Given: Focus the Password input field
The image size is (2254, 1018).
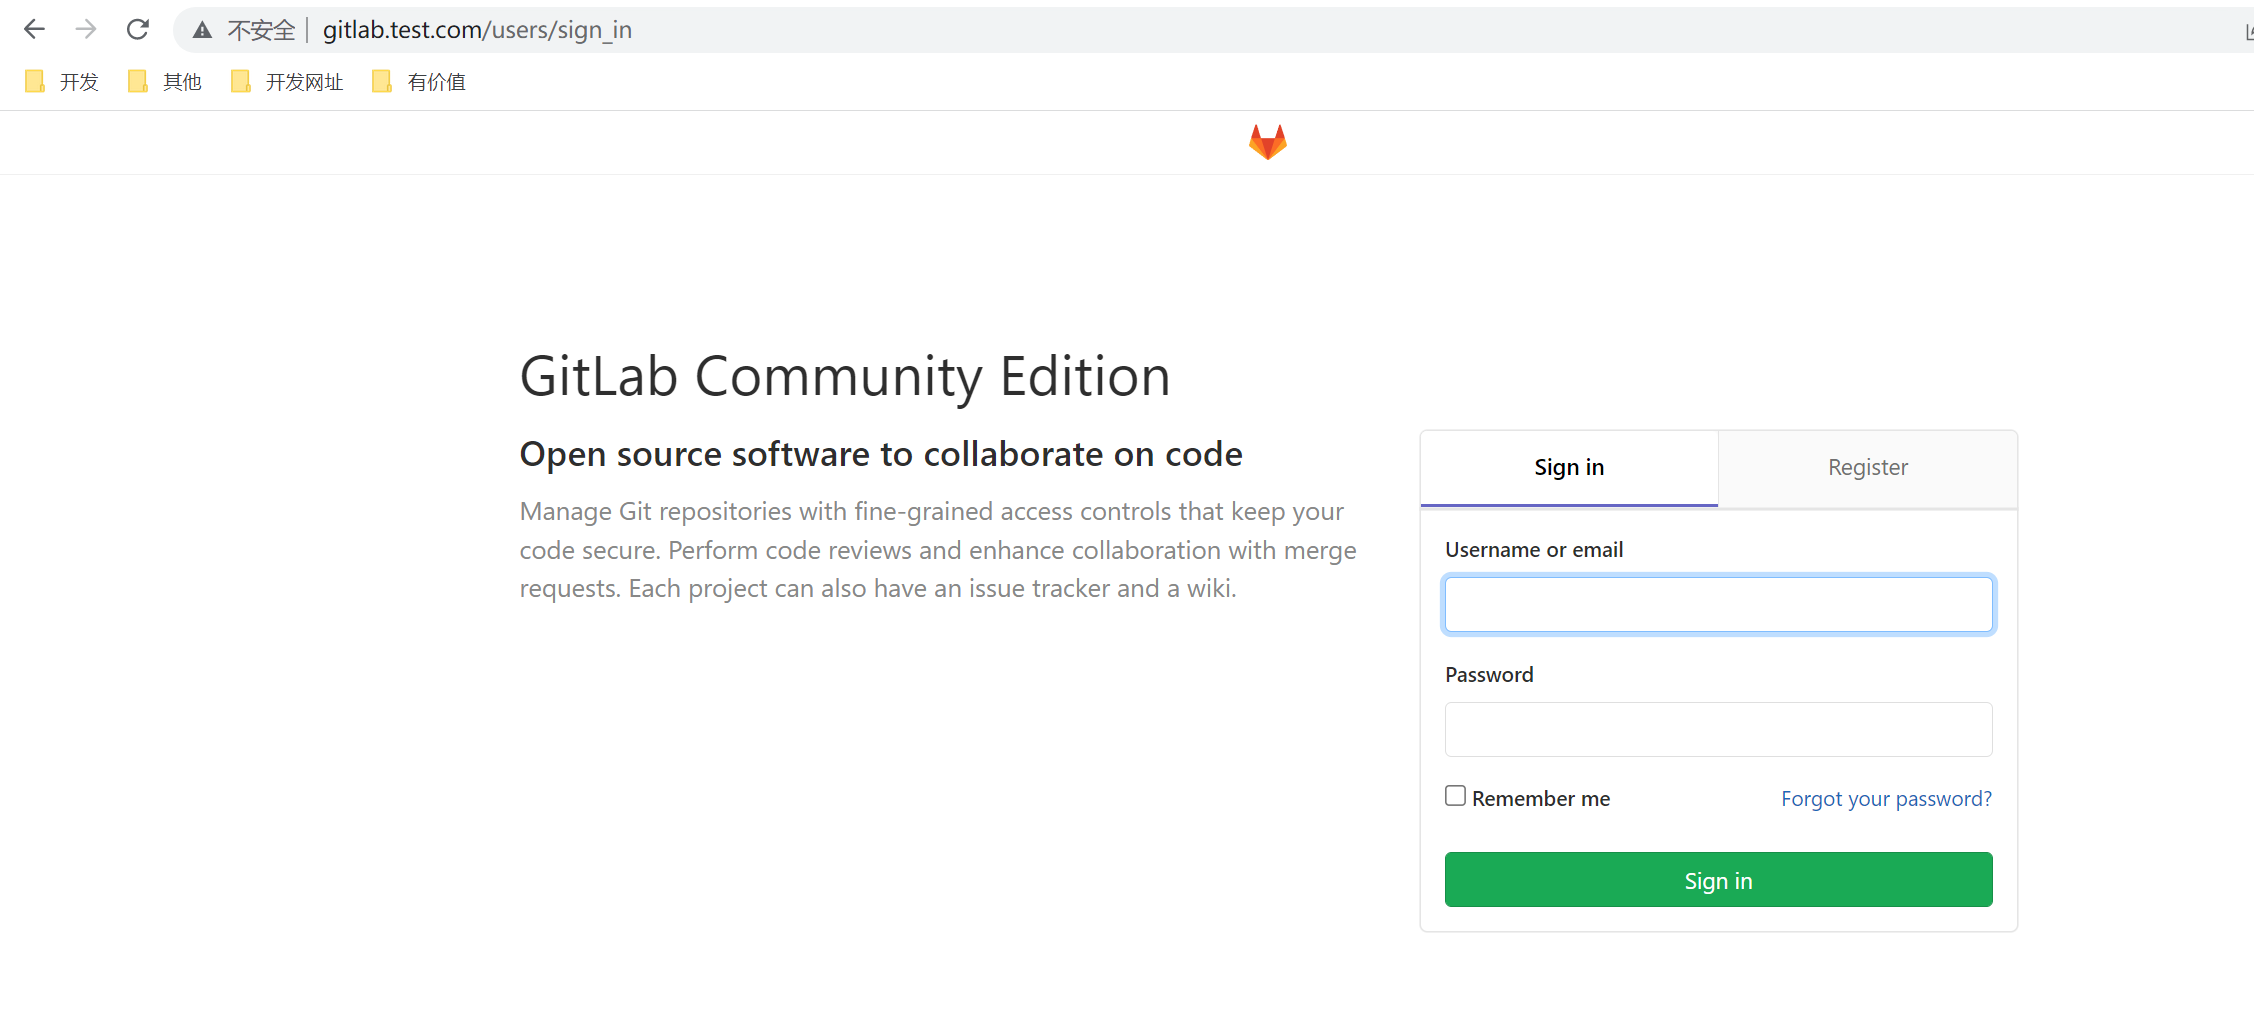Looking at the screenshot, I should click(1718, 729).
